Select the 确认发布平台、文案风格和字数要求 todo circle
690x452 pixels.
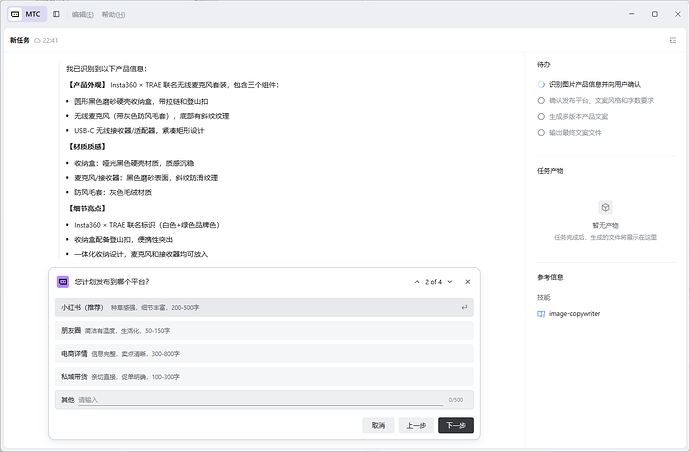[x=541, y=100]
